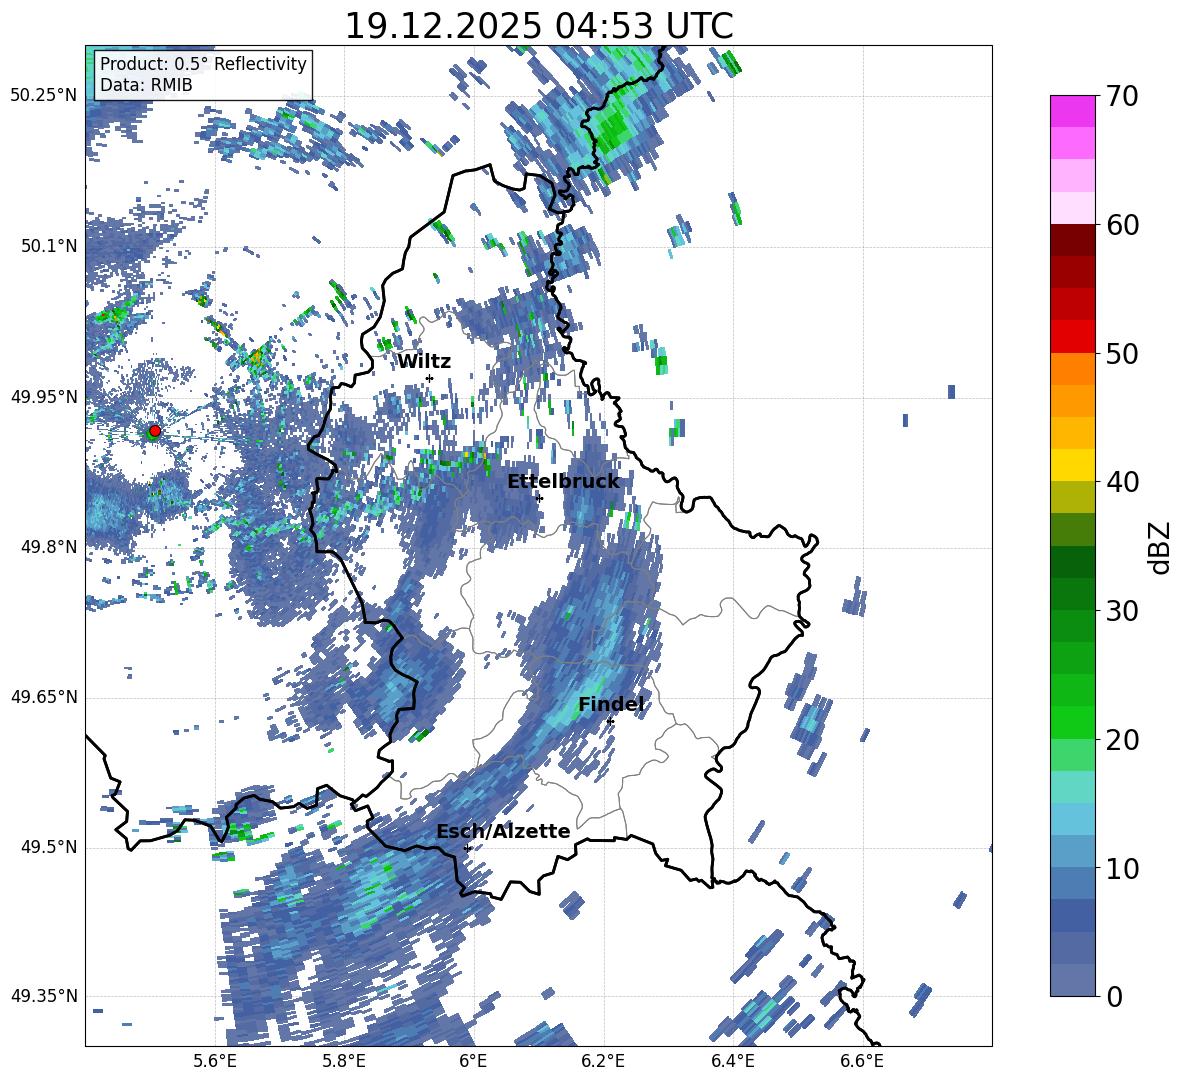Pick the steel blue swatch at 10 dBZ
The height and width of the screenshot is (1081, 1184).
coord(1072,883)
